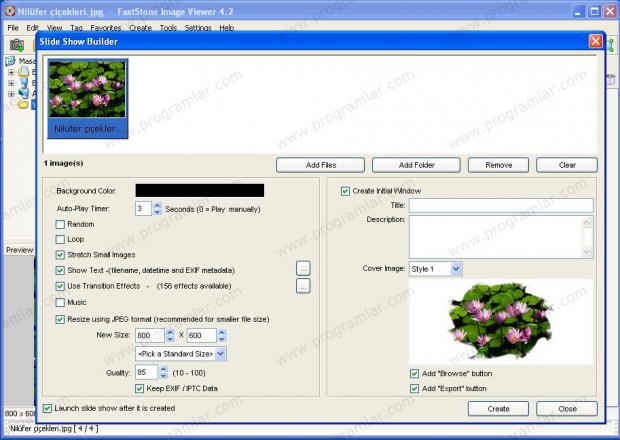The width and height of the screenshot is (620, 440).
Task: Enable the Music checkbox
Action: [60, 302]
